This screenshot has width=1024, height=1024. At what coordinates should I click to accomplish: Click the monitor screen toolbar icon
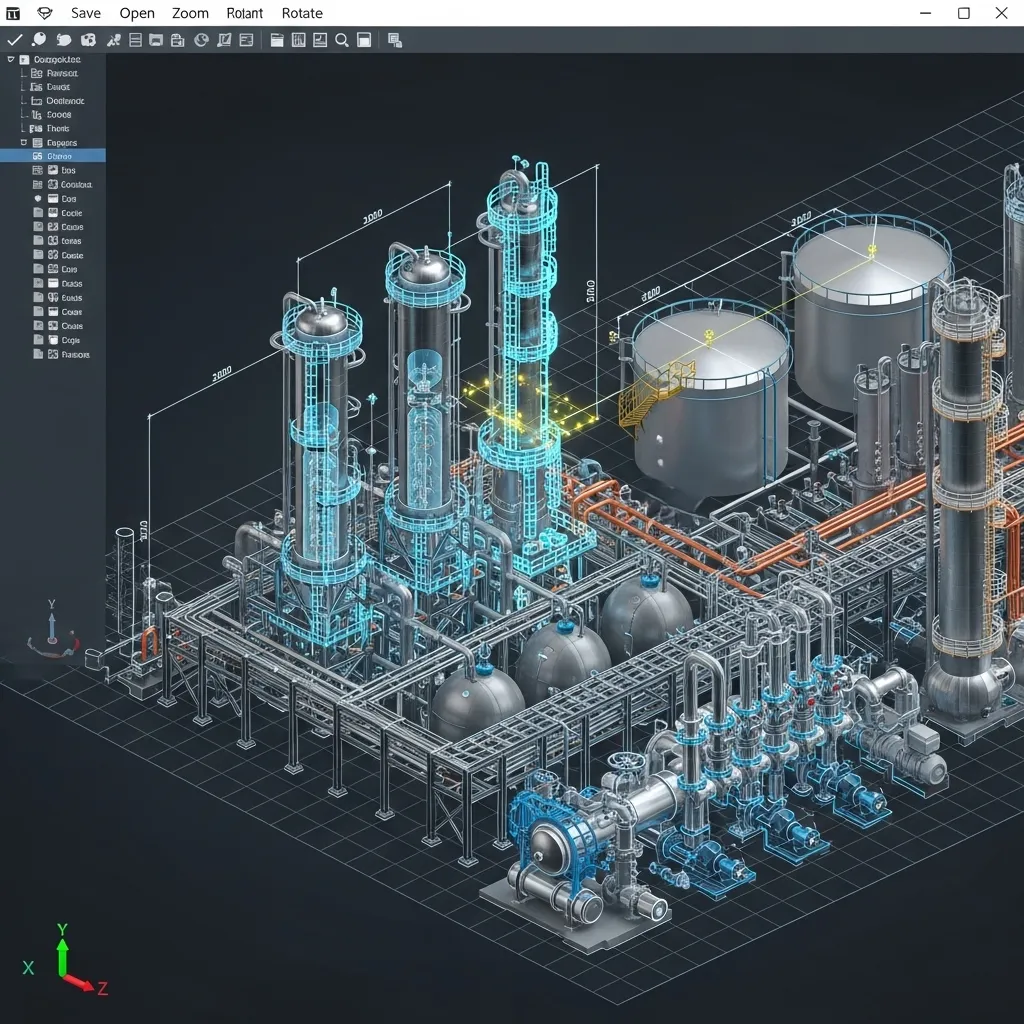click(156, 40)
